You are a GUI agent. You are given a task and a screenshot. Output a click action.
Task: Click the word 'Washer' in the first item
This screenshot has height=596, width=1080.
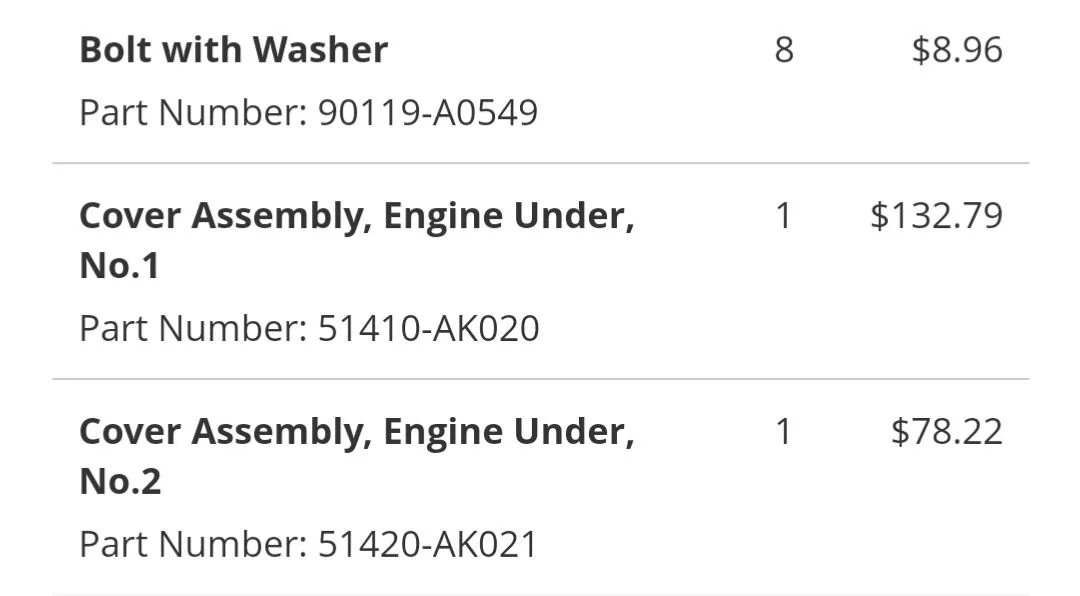pos(320,50)
